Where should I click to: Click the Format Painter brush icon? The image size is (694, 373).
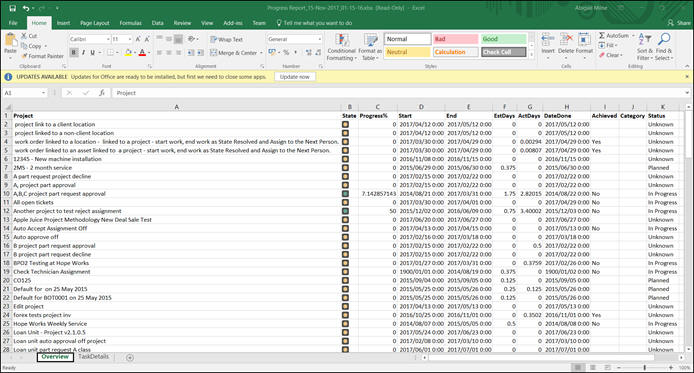tap(24, 56)
